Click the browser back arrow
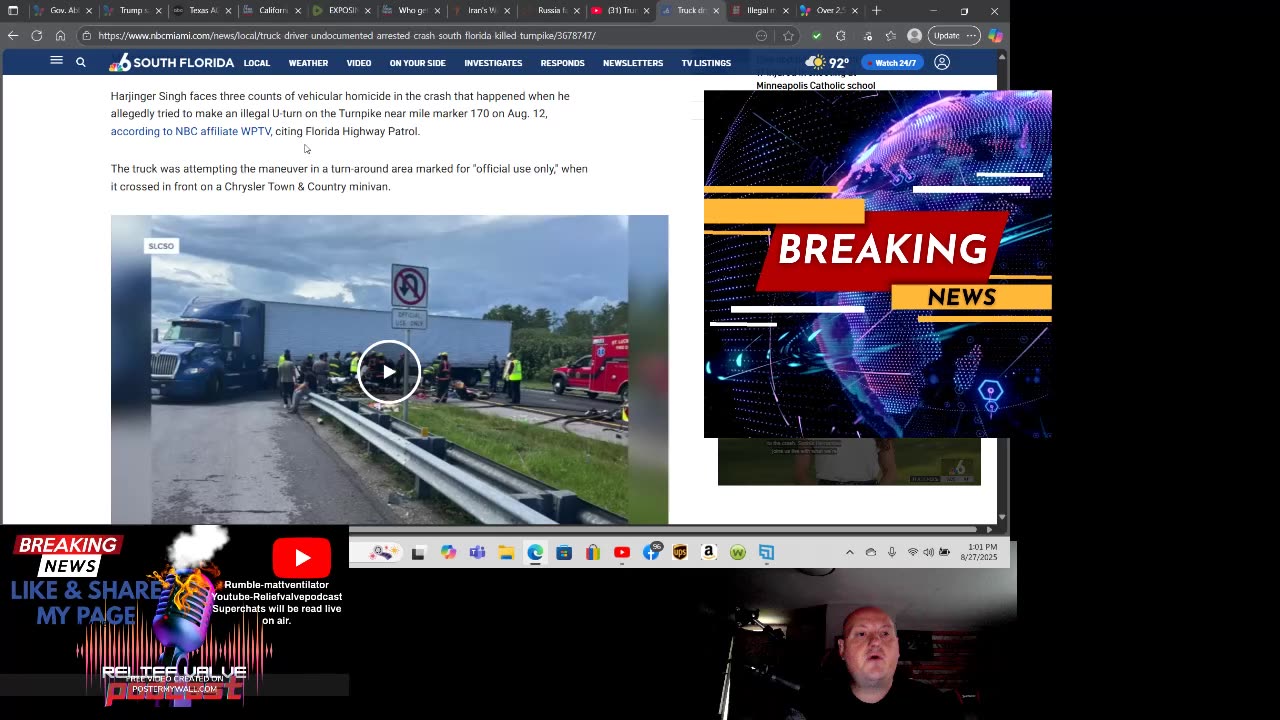 (13, 35)
